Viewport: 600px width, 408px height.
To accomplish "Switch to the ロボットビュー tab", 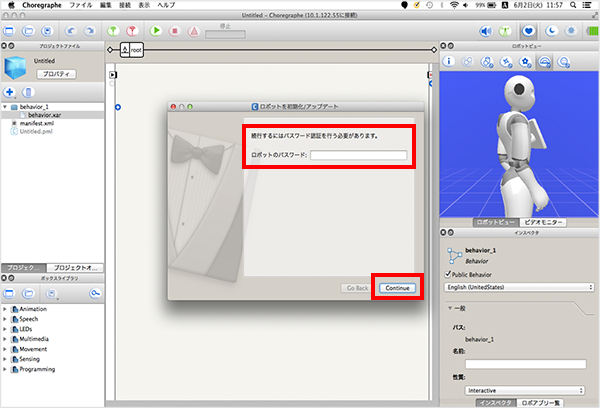I will pos(496,222).
